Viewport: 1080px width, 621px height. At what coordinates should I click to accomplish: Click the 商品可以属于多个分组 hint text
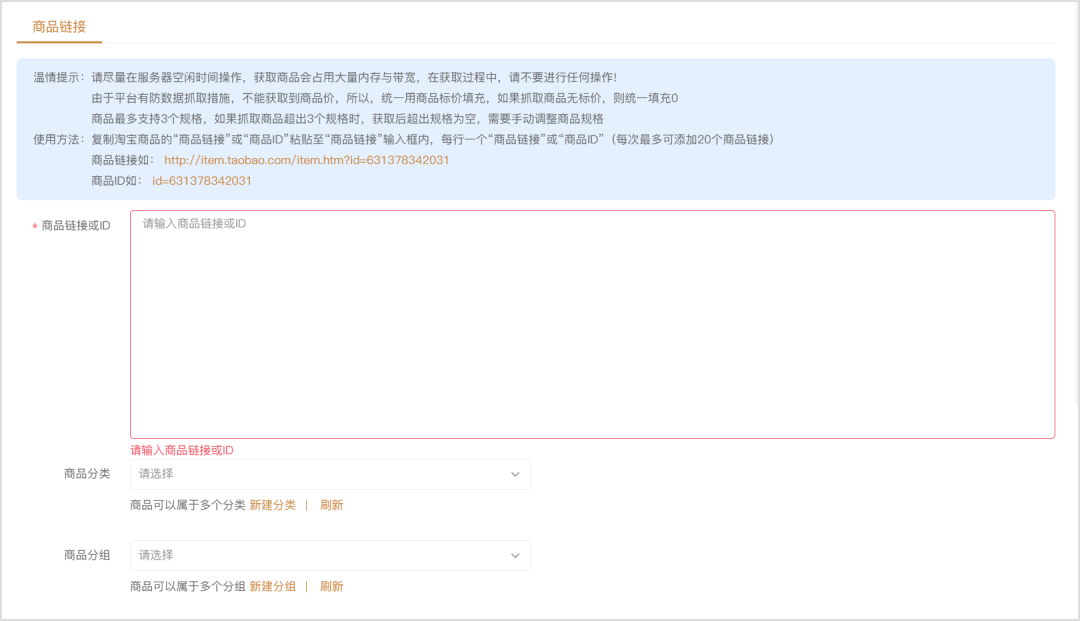pos(187,587)
